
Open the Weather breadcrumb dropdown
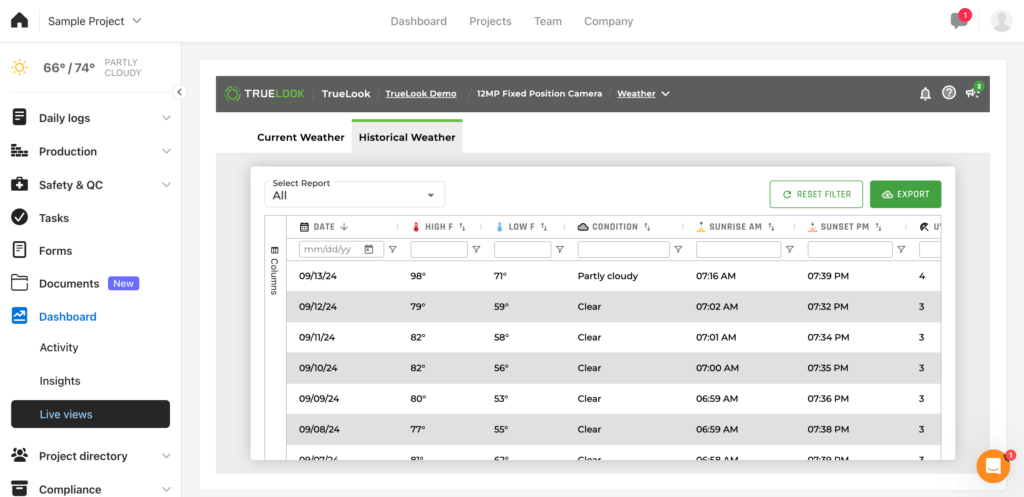tap(643, 93)
